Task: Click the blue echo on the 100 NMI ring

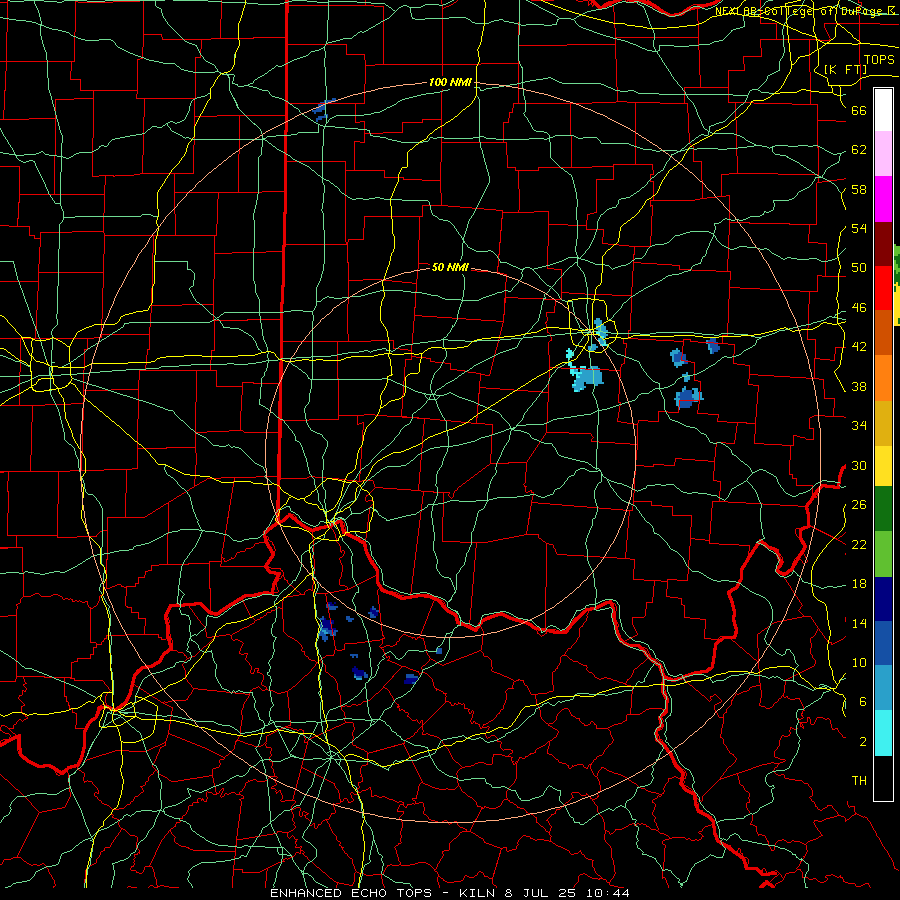Action: pos(324,110)
